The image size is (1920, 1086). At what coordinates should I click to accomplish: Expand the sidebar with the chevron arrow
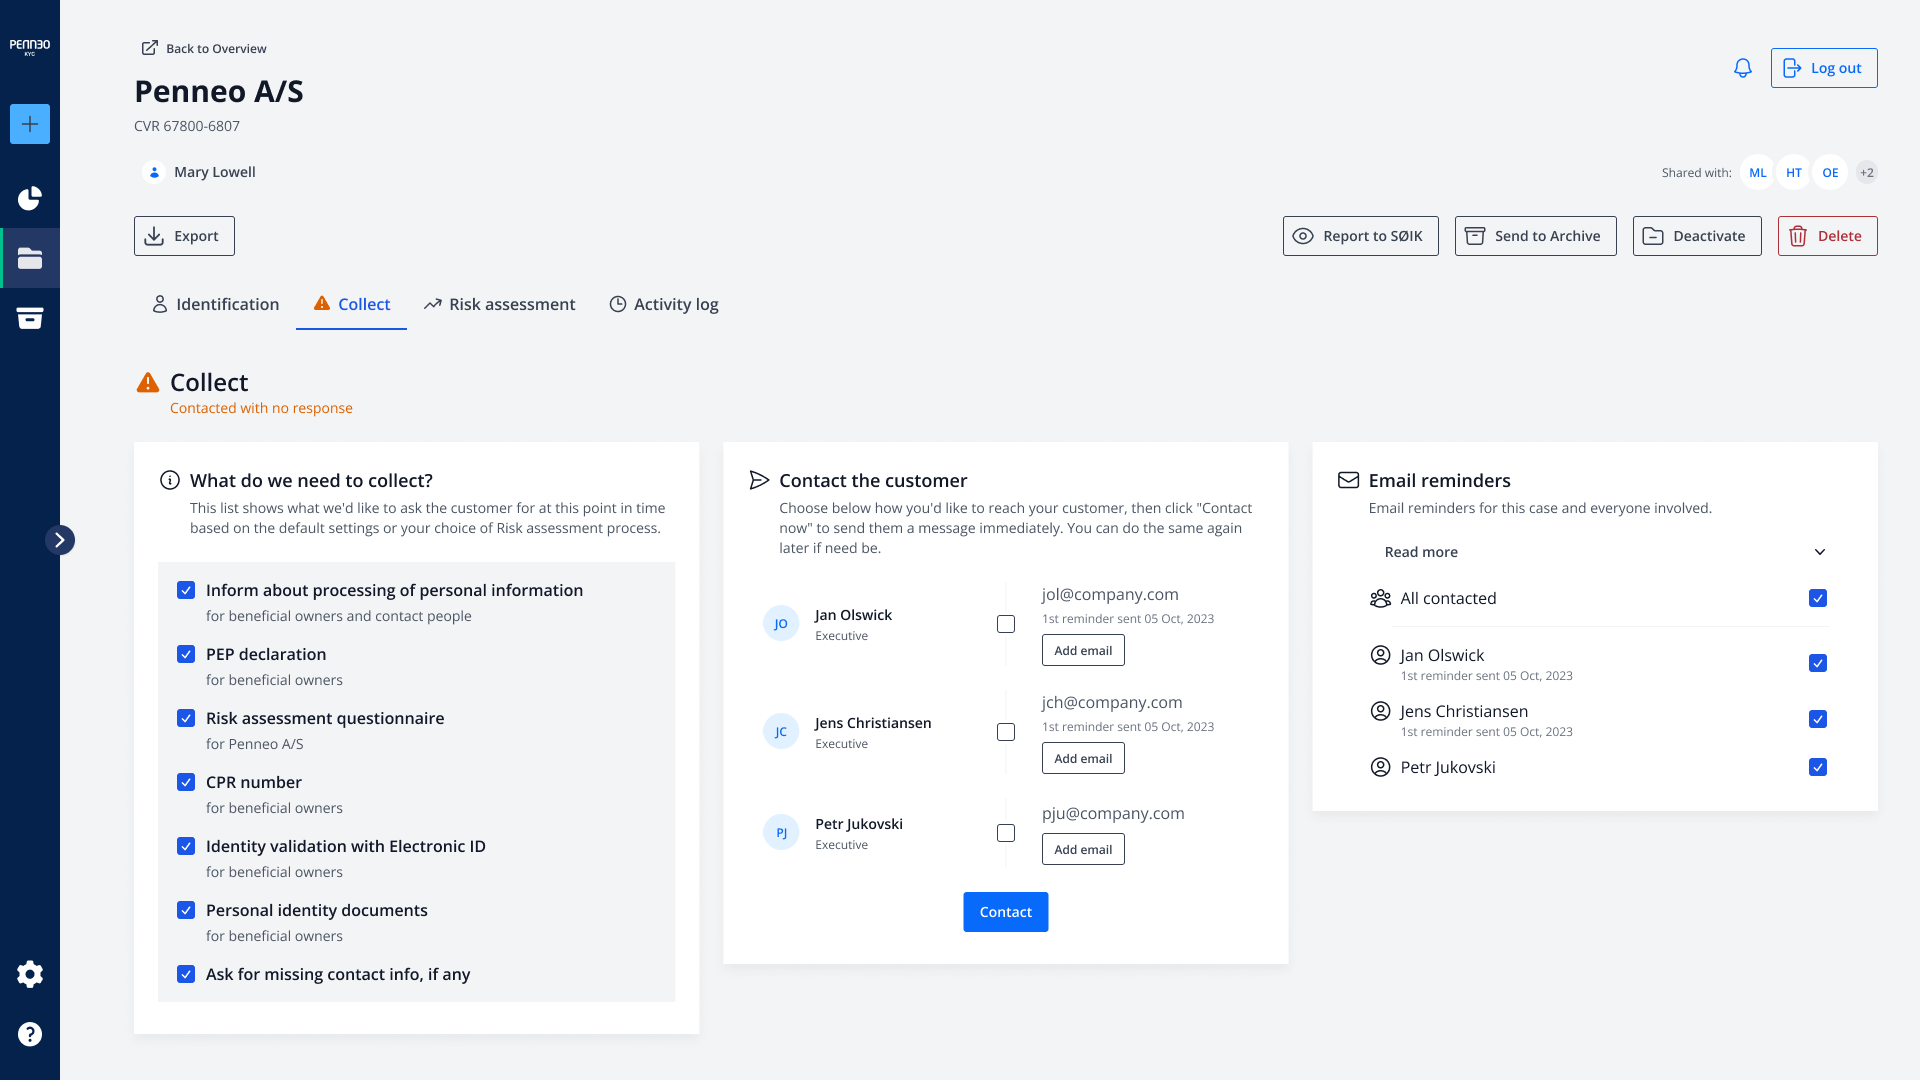[61, 540]
